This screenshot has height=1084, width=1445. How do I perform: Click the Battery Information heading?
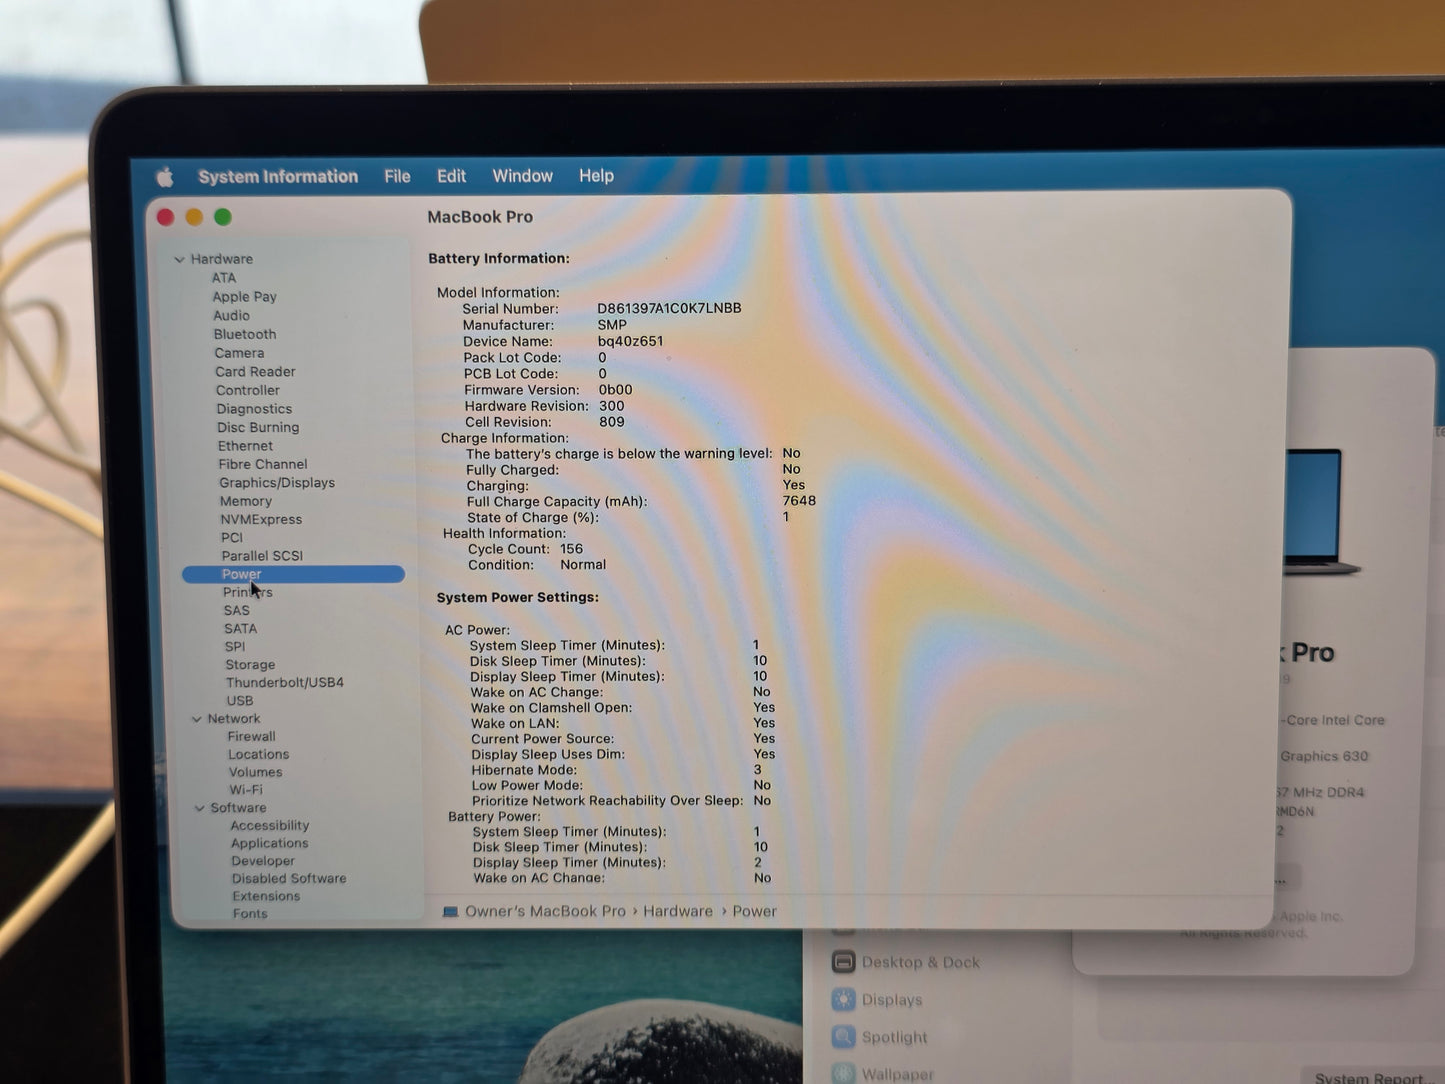pos(499,258)
